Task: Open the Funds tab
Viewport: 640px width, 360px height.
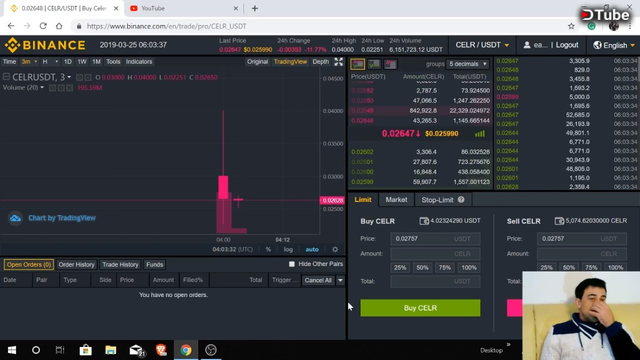Action: click(155, 264)
